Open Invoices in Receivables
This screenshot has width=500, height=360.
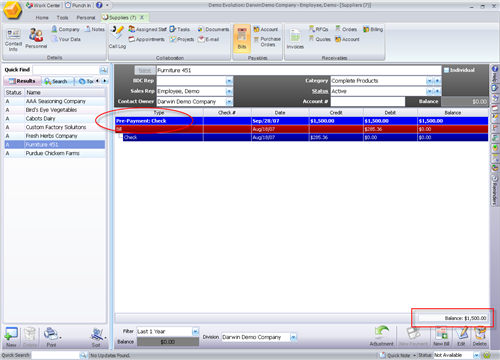point(295,39)
